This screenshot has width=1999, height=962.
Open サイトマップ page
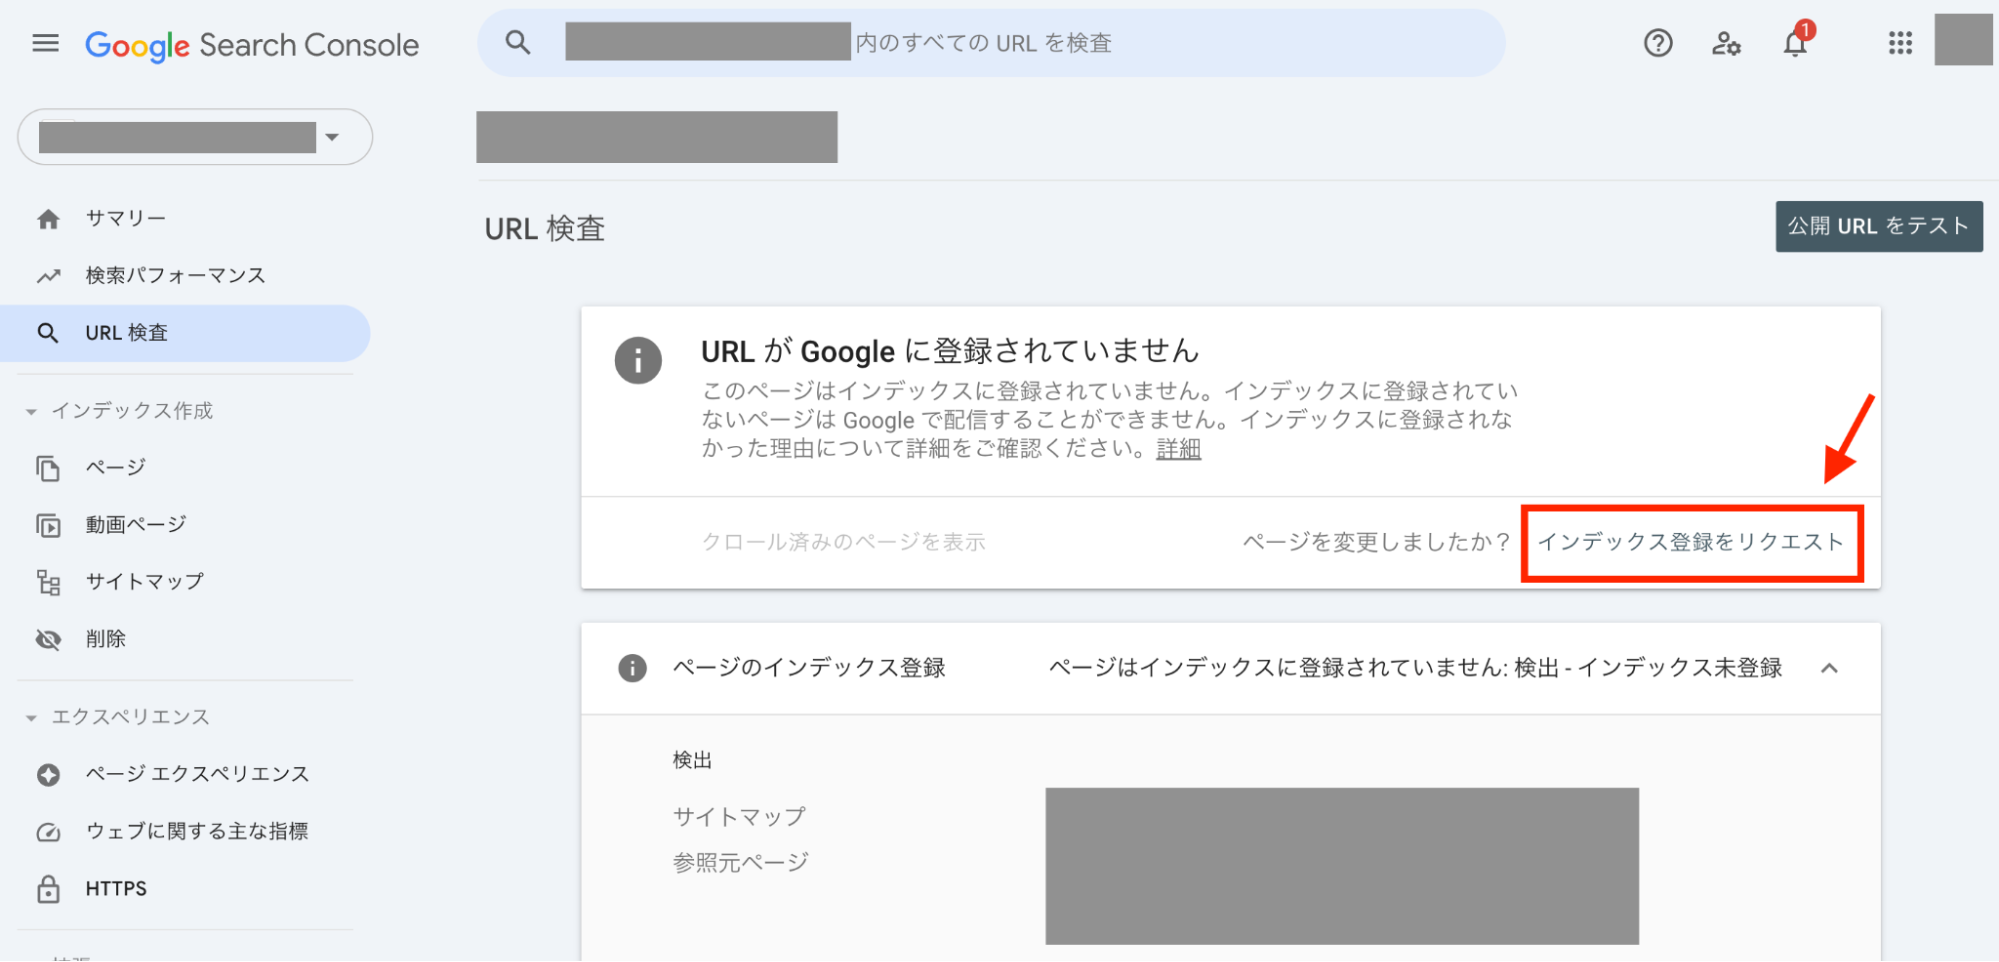144,582
